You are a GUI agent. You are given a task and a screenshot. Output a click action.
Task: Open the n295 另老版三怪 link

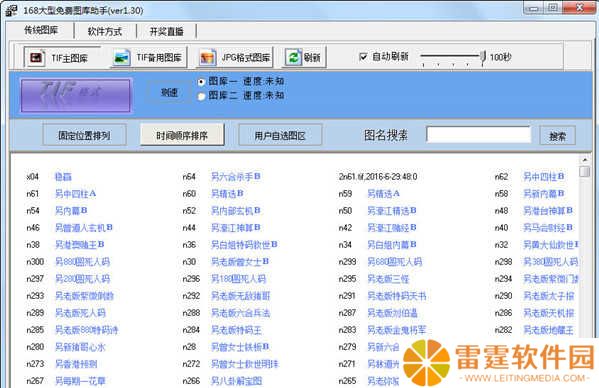pyautogui.click(x=388, y=279)
